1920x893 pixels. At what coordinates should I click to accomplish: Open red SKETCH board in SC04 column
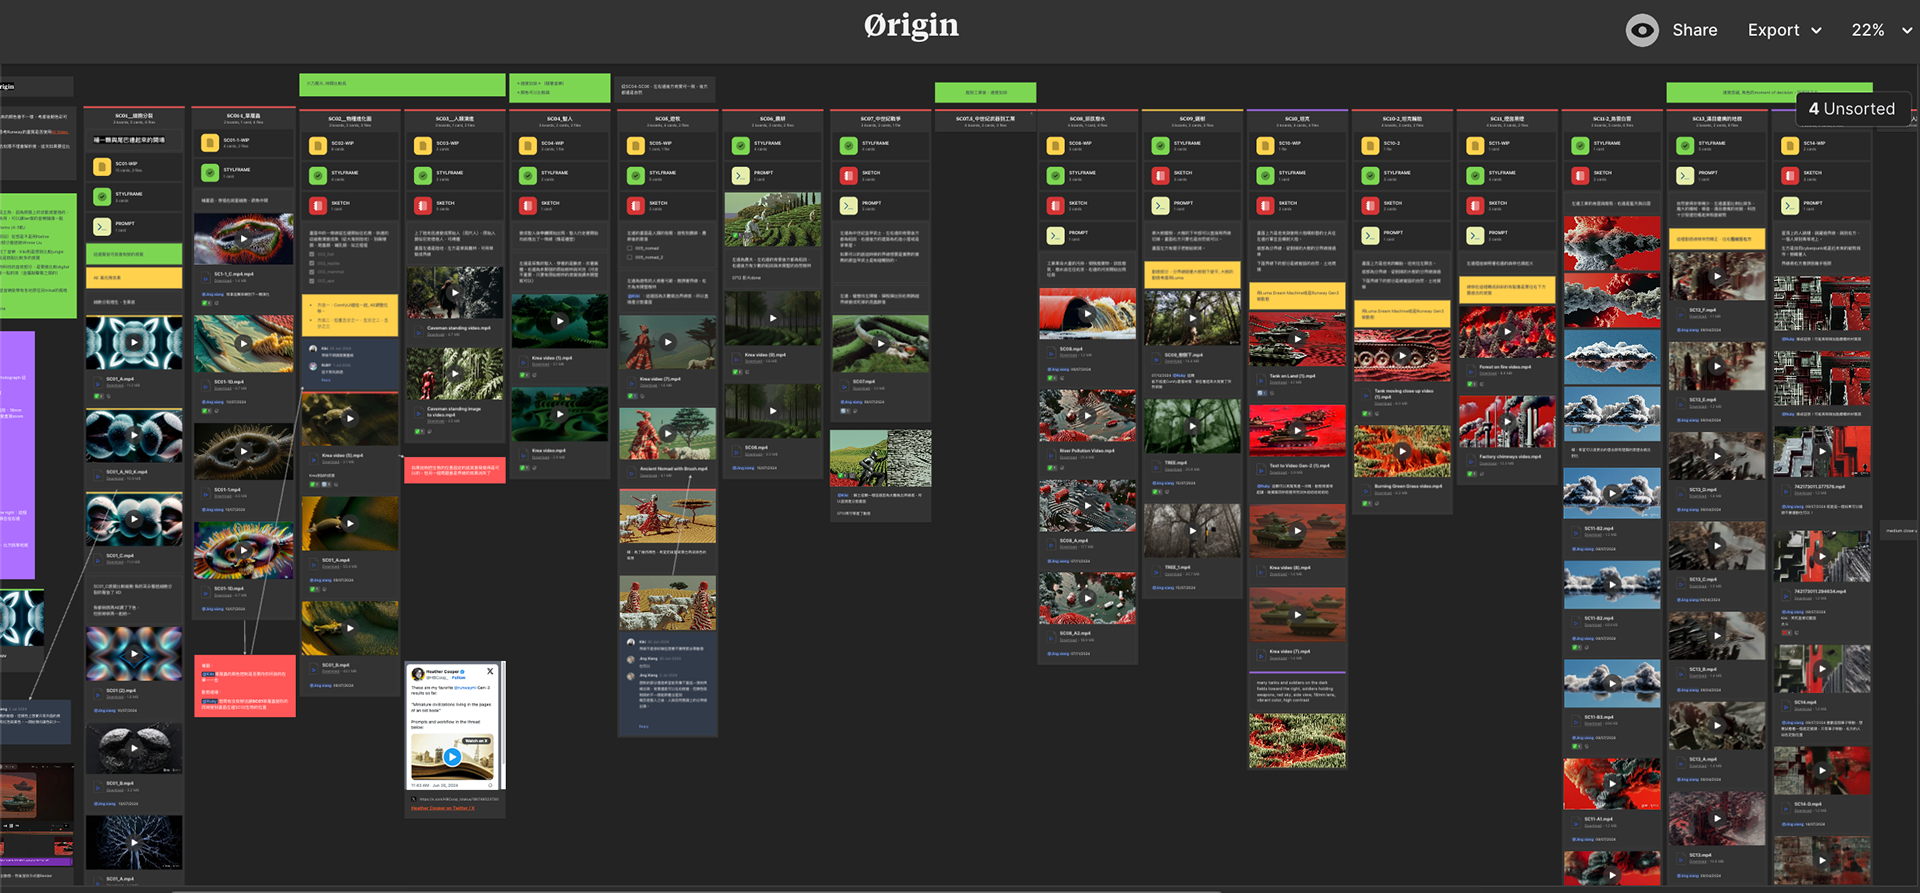tap(528, 206)
